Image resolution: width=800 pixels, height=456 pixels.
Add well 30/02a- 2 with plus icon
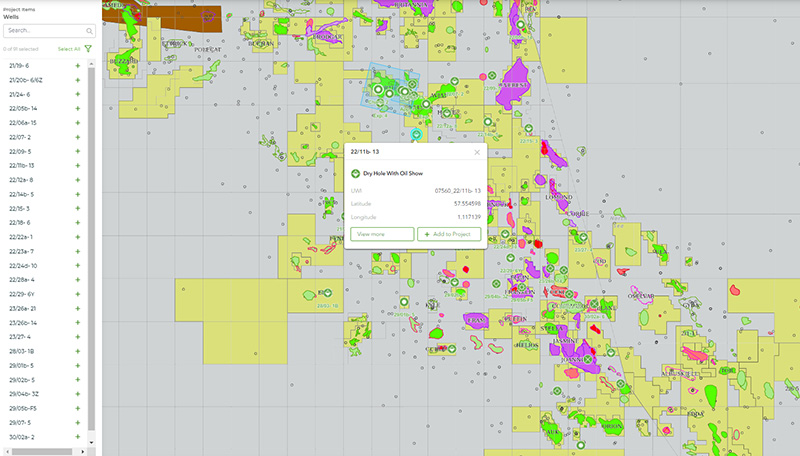click(x=77, y=438)
